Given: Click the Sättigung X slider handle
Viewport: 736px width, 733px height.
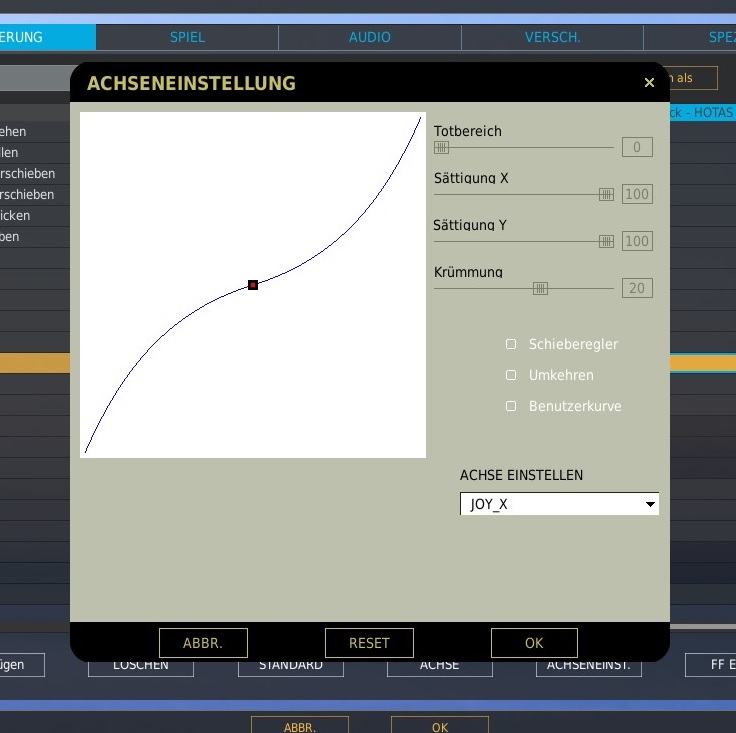Looking at the screenshot, I should pyautogui.click(x=606, y=195).
